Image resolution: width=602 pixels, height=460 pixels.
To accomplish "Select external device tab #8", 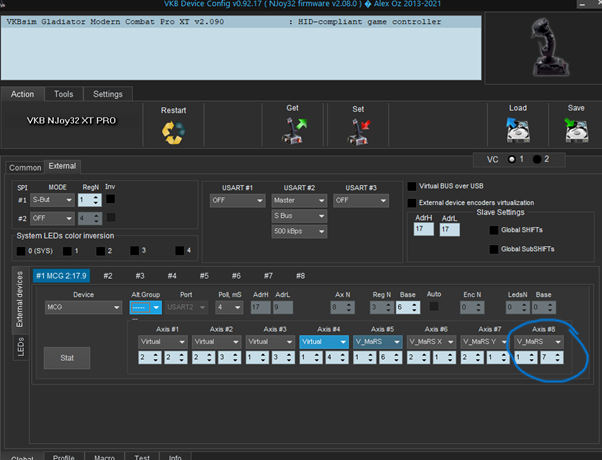I will click(x=301, y=276).
